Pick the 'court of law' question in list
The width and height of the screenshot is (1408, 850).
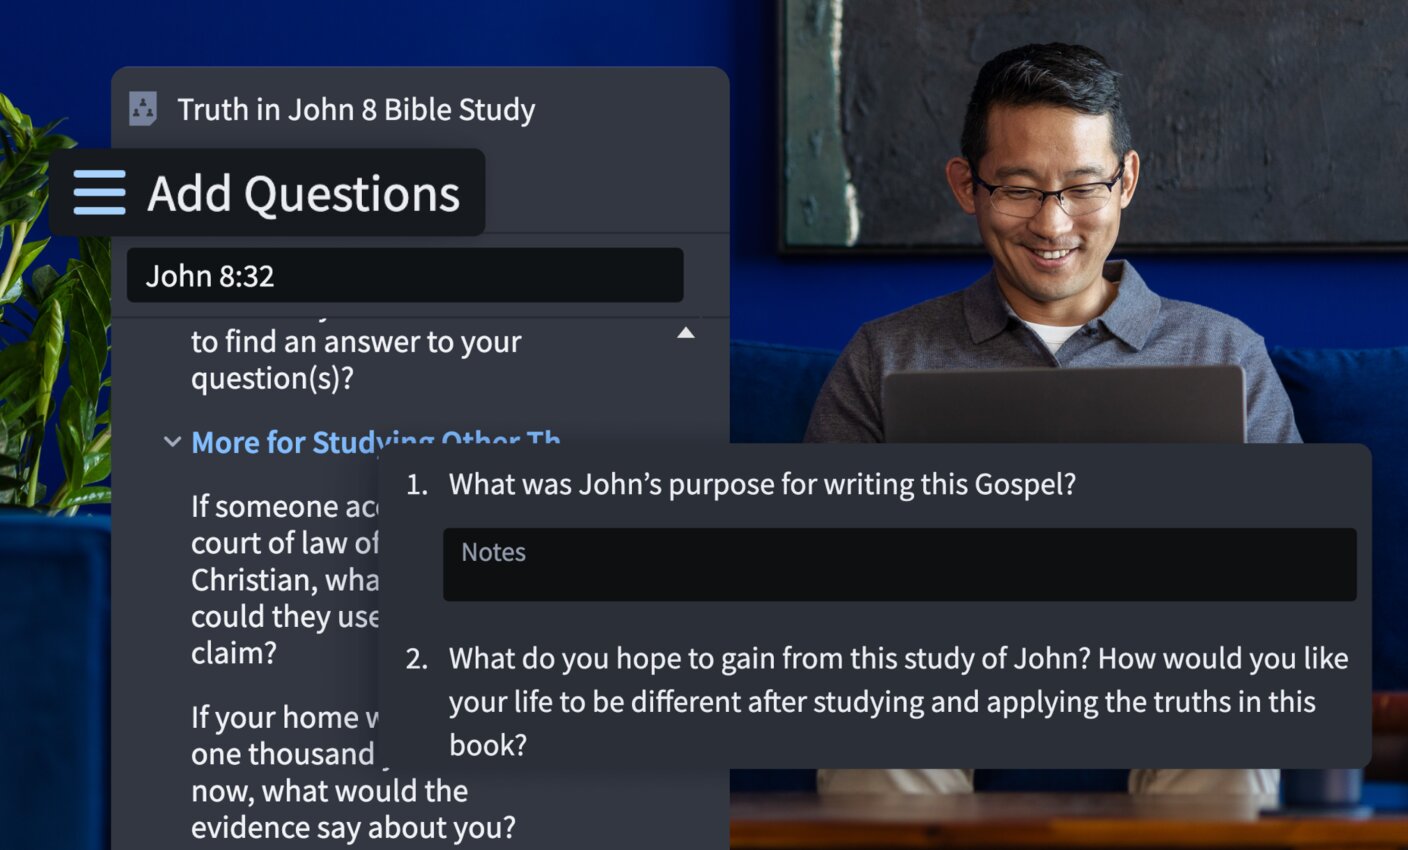tap(284, 579)
